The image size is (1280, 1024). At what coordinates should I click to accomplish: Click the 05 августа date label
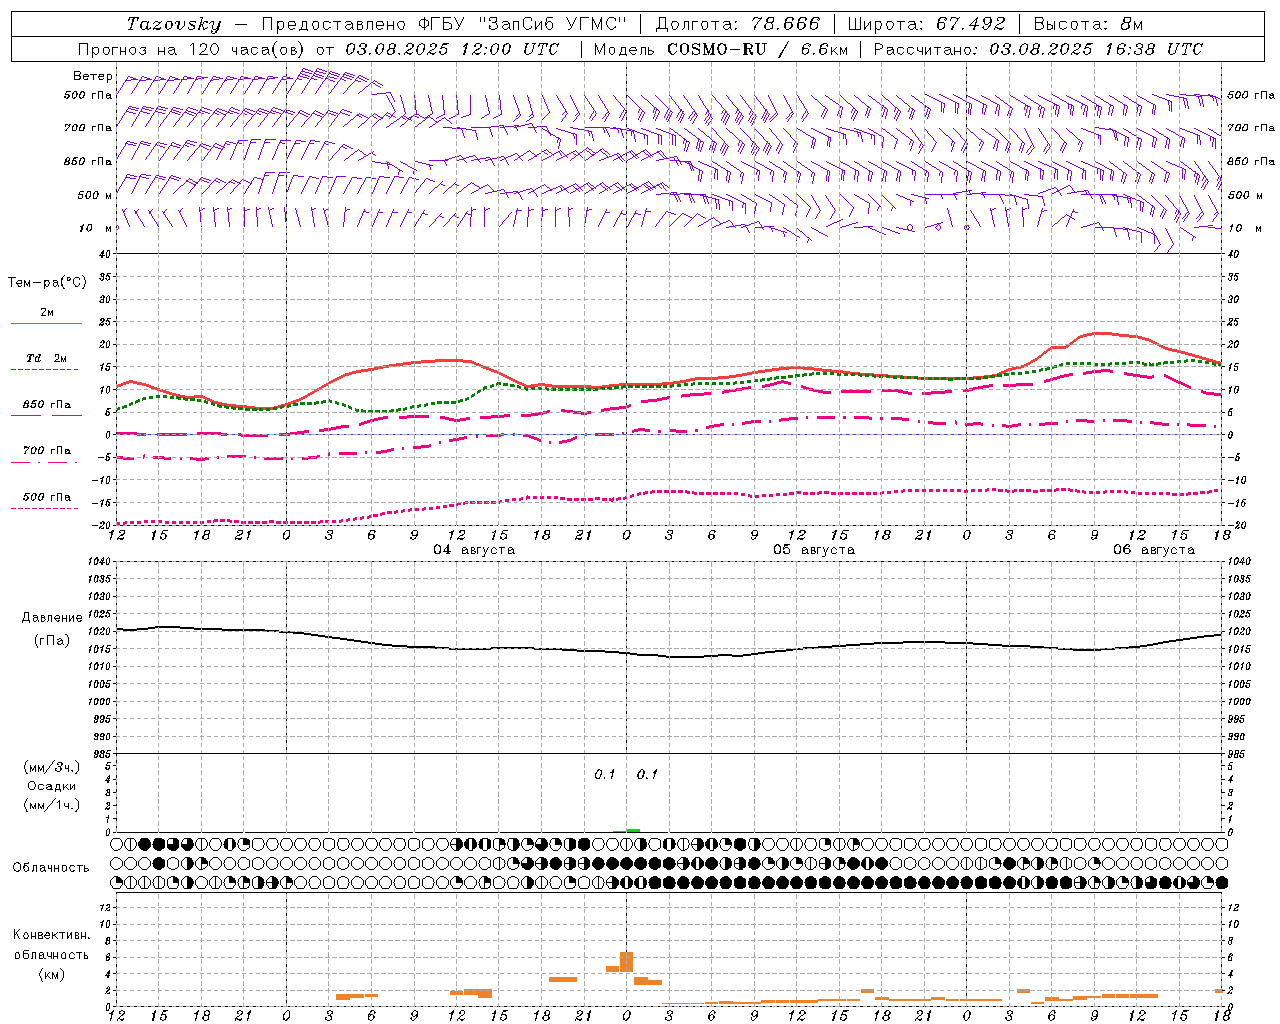[814, 550]
